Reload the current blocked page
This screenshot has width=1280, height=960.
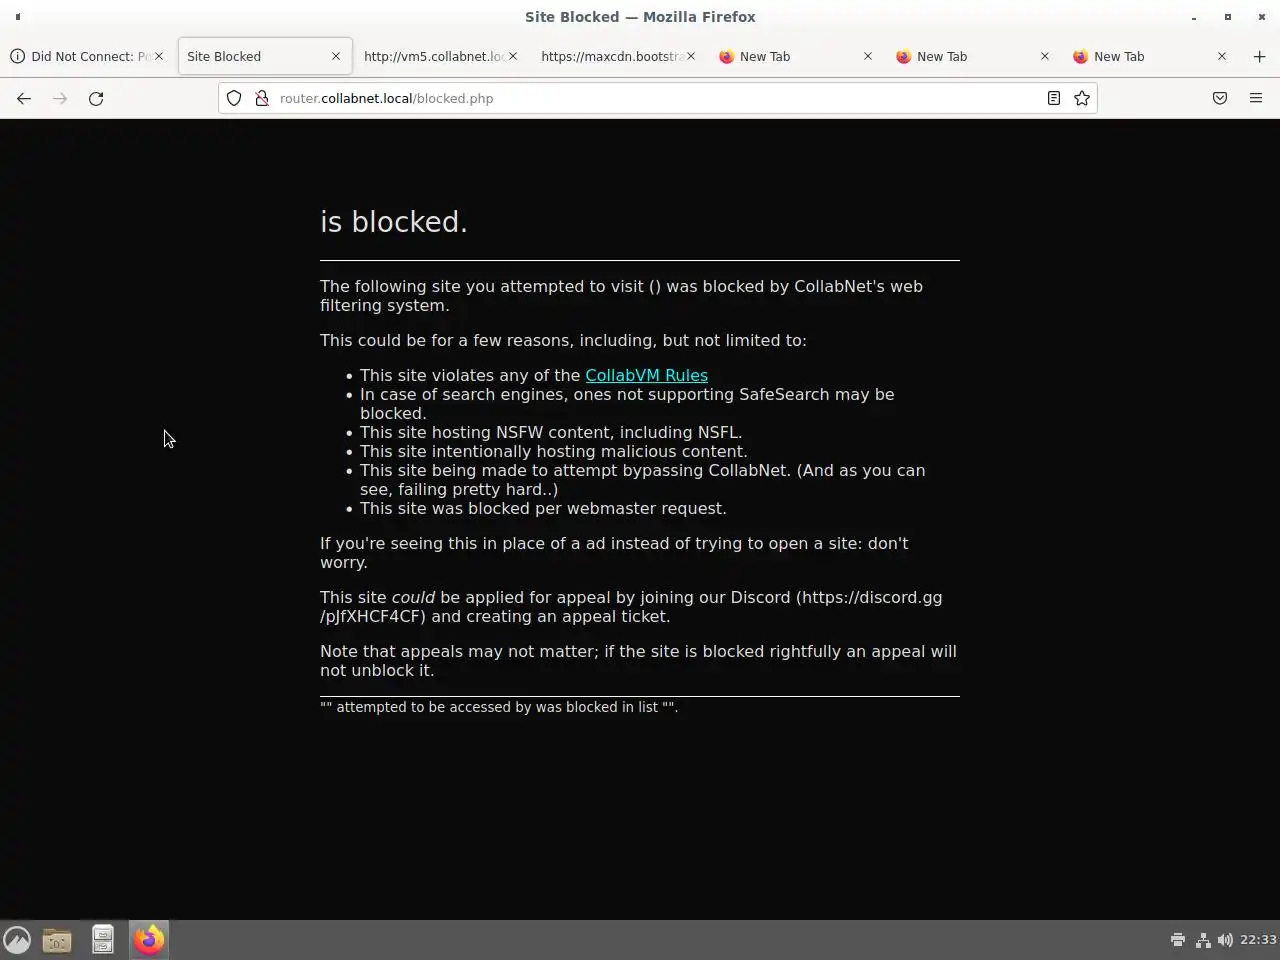96,98
